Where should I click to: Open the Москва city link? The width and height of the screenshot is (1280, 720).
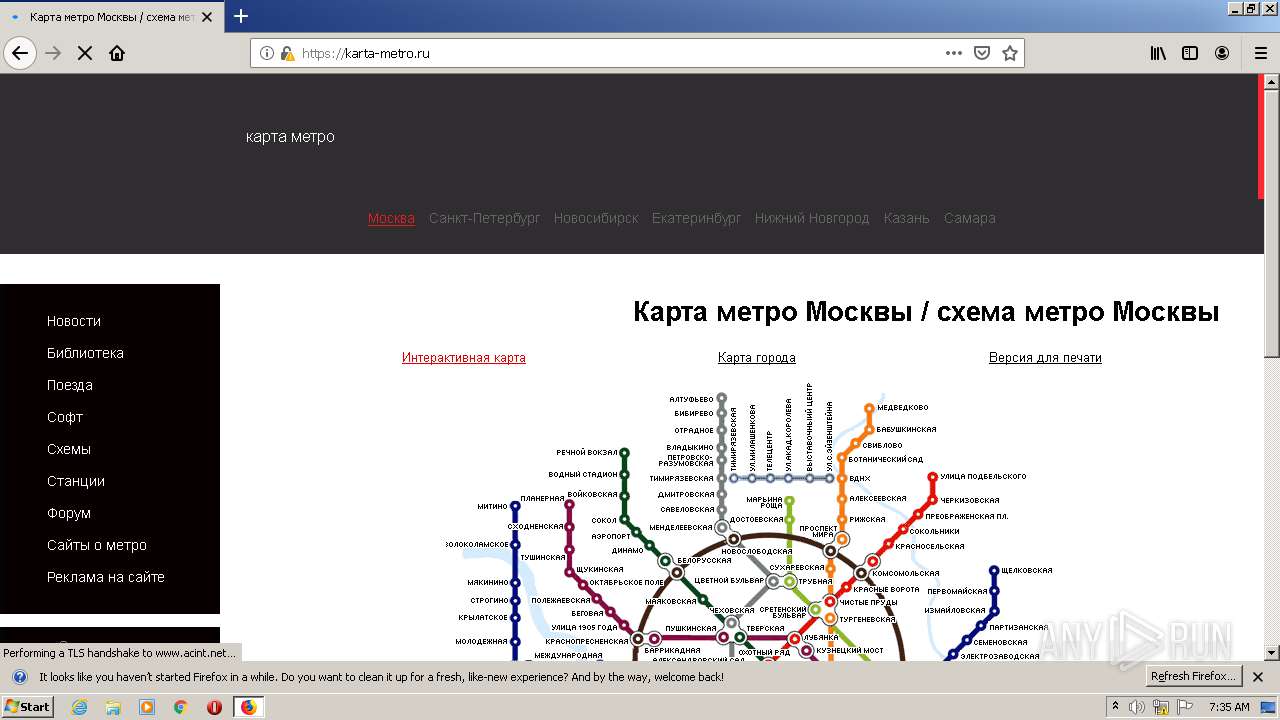point(391,218)
